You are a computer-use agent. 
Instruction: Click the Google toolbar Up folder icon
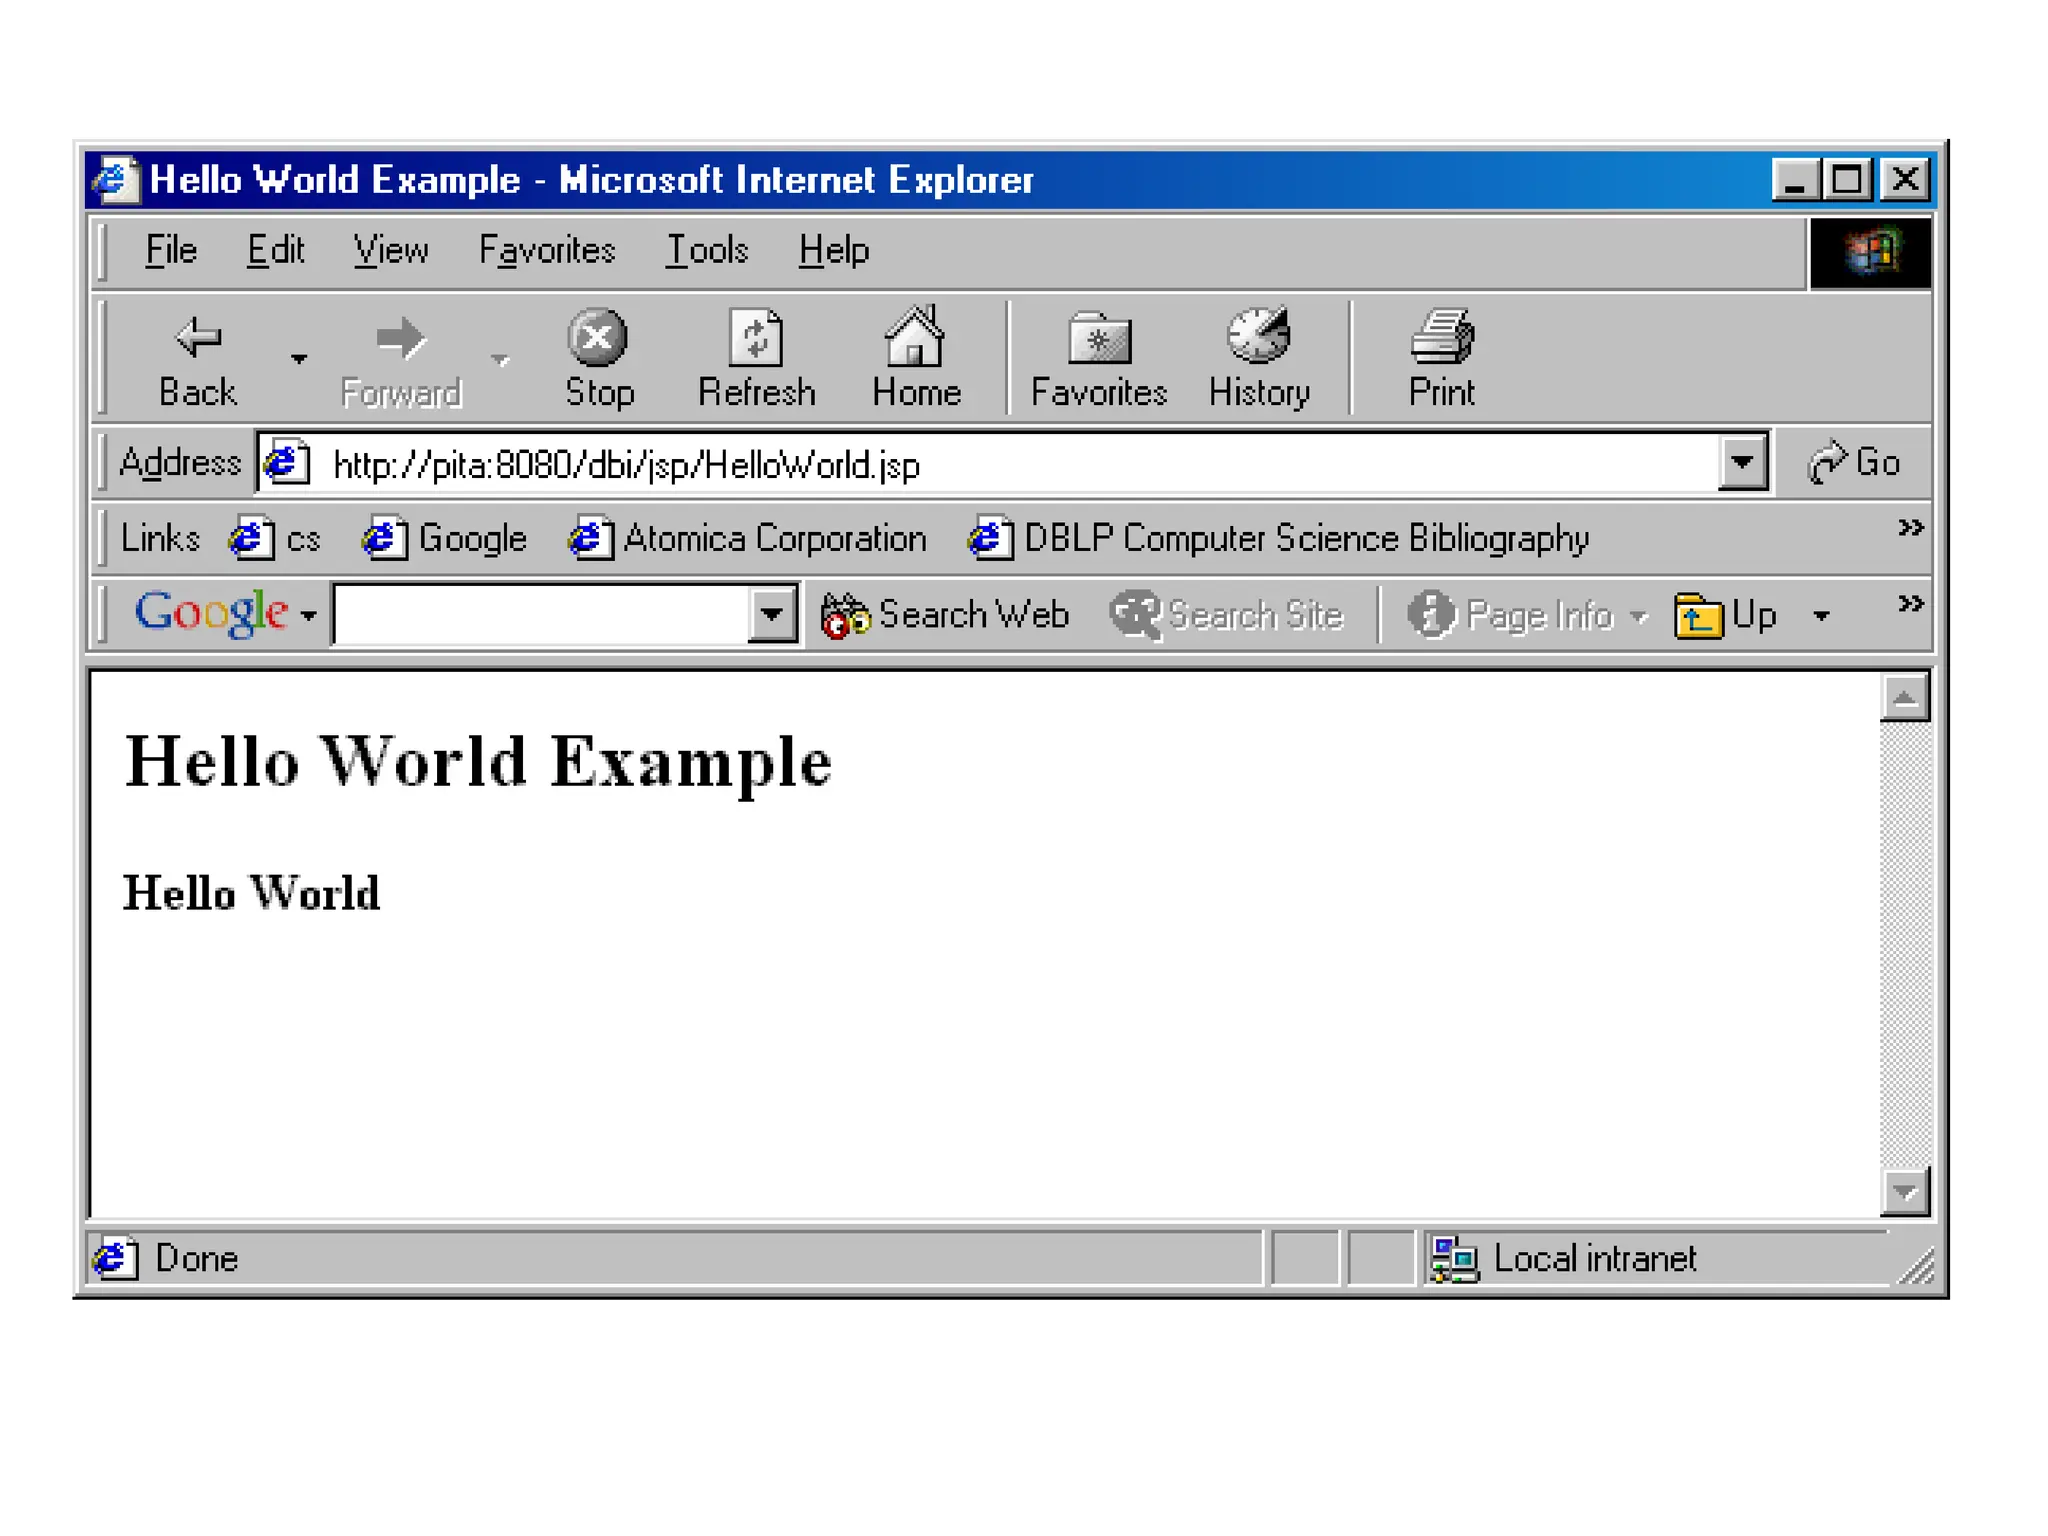[x=1699, y=614]
